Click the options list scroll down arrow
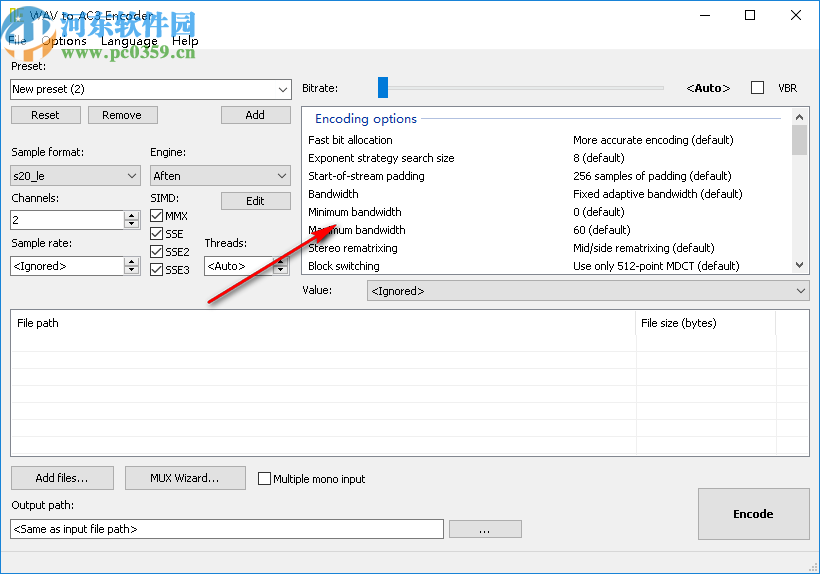Viewport: 820px width, 574px height. (x=799, y=265)
